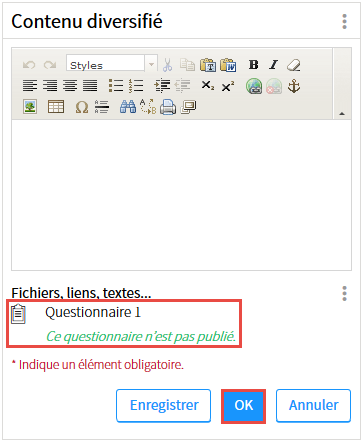Decrease the indent
Image resolution: width=363 pixels, height=443 pixels.
click(183, 86)
